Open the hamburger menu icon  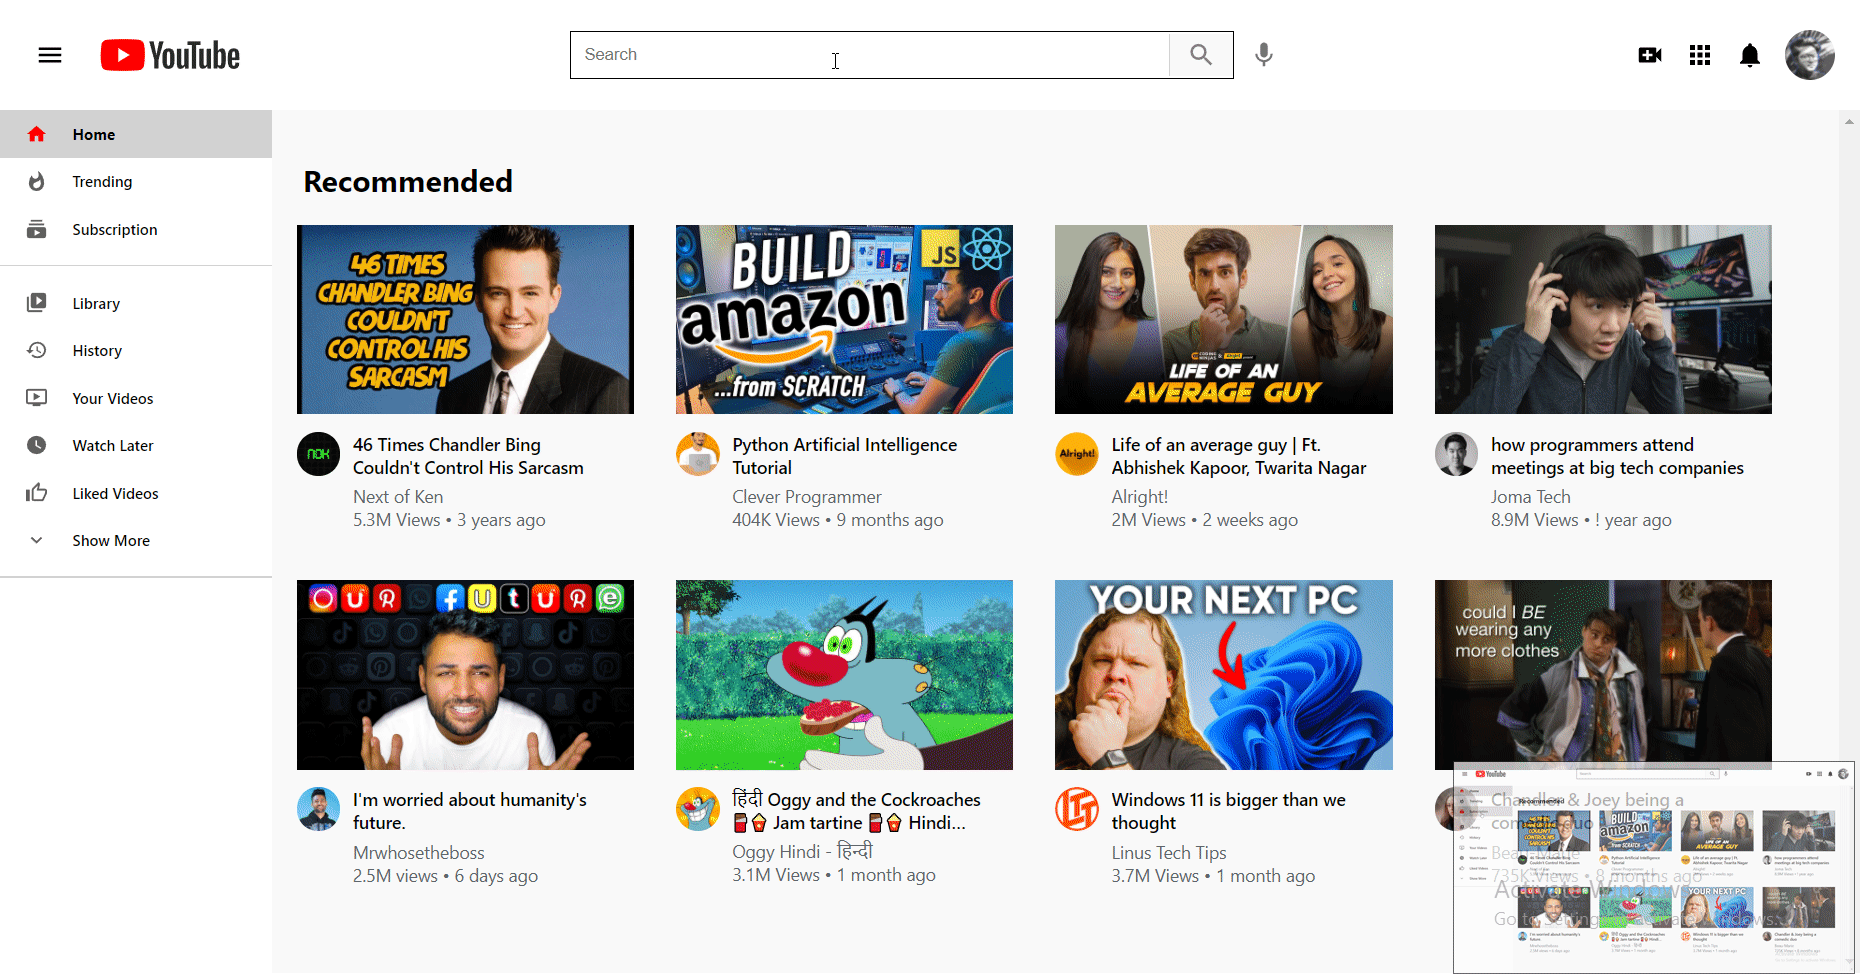pyautogui.click(x=50, y=55)
